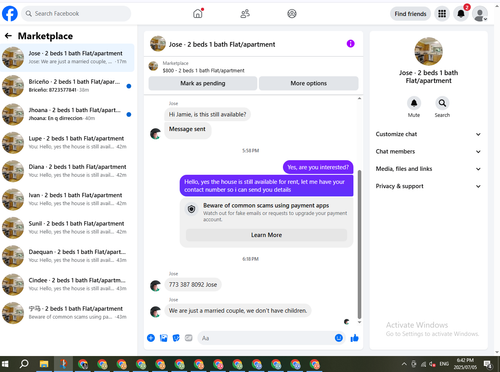Open Jhoana conversation in list
Screen dimensions: 500x372
(67, 114)
